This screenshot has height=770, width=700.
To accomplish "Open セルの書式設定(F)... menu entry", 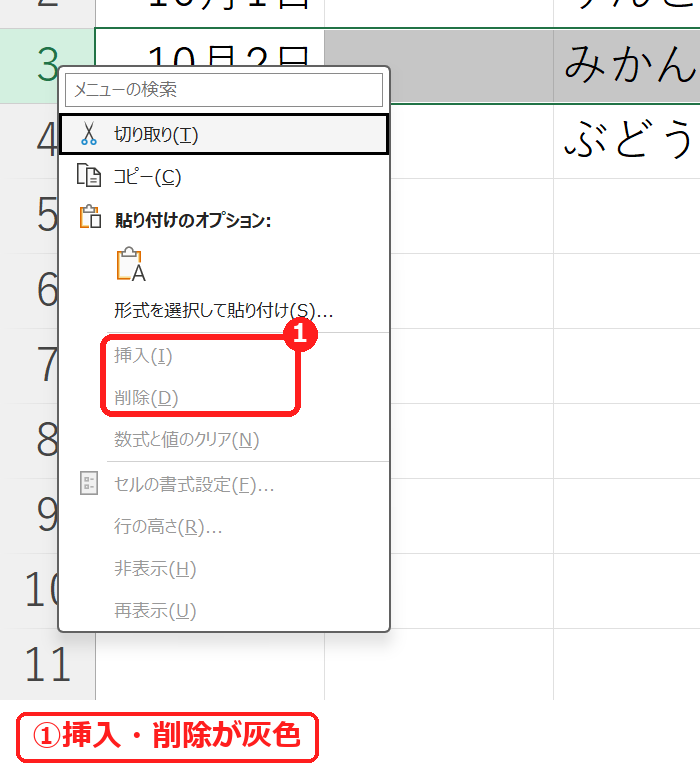I will pos(224,485).
